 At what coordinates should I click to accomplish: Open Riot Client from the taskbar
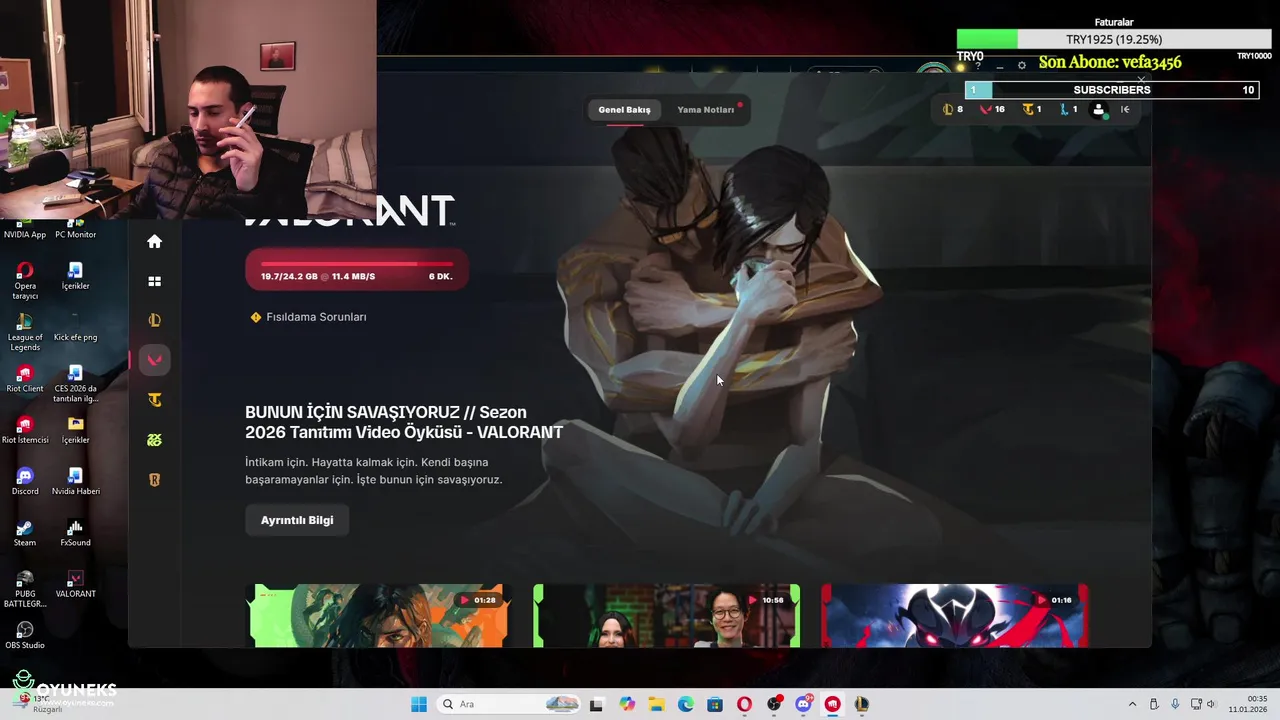(832, 704)
